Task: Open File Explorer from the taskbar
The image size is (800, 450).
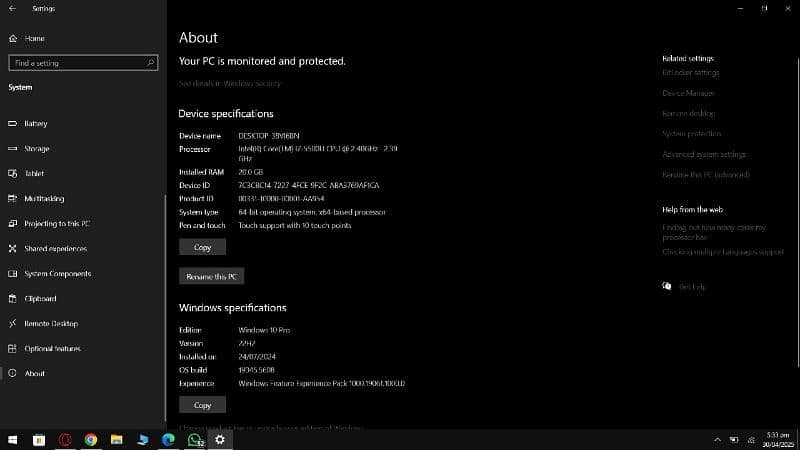Action: (117, 440)
